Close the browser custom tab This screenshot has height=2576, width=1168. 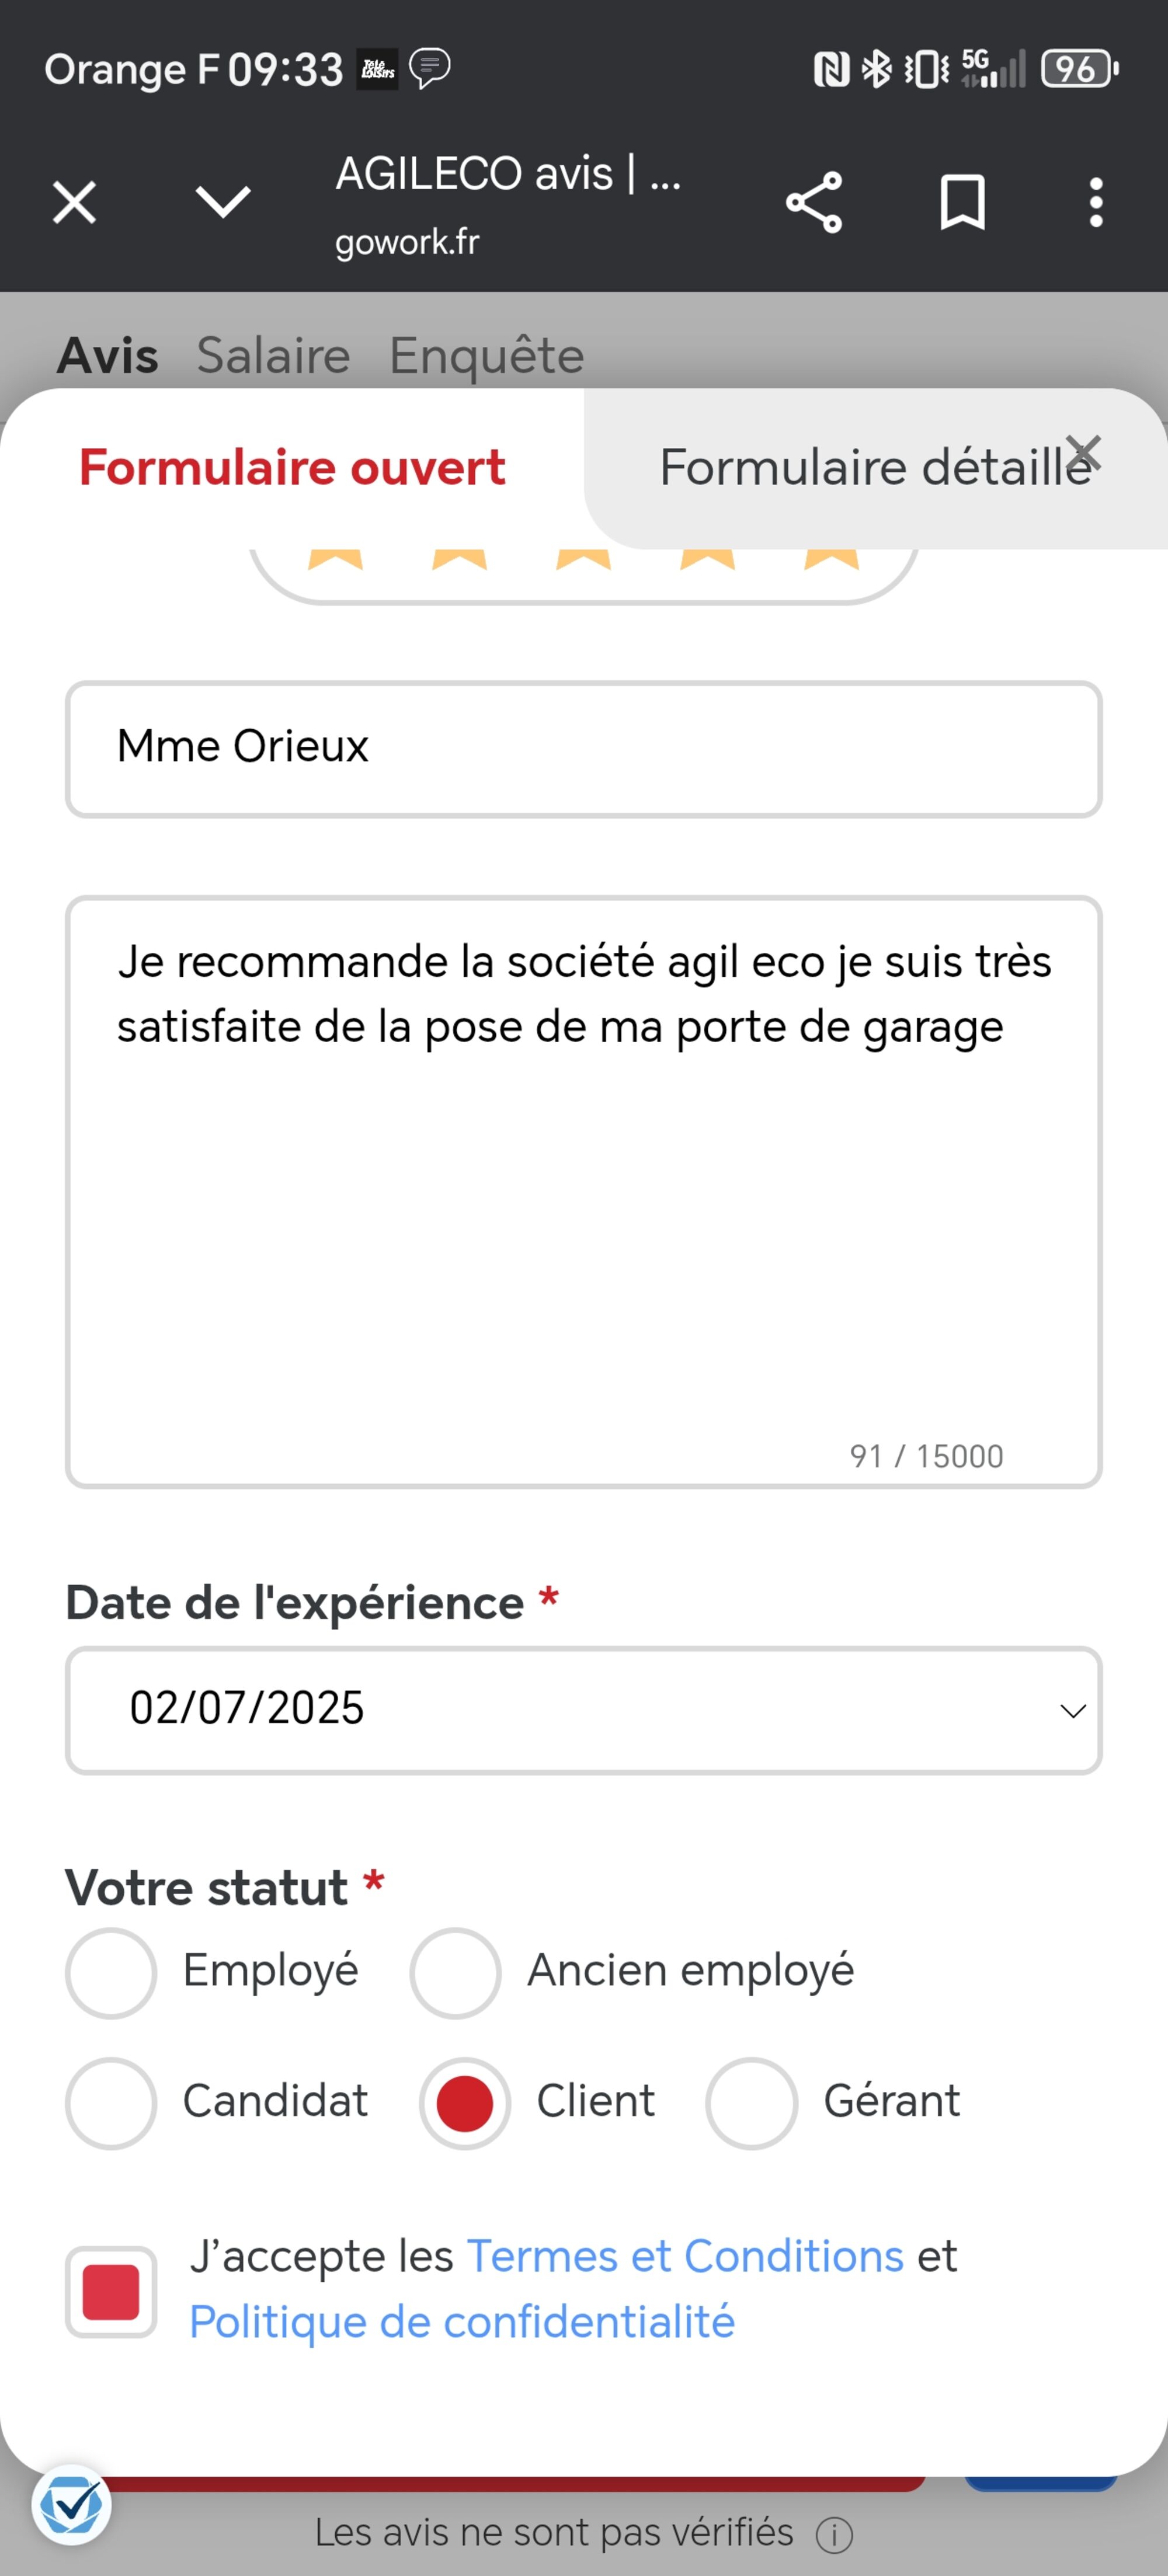point(74,203)
